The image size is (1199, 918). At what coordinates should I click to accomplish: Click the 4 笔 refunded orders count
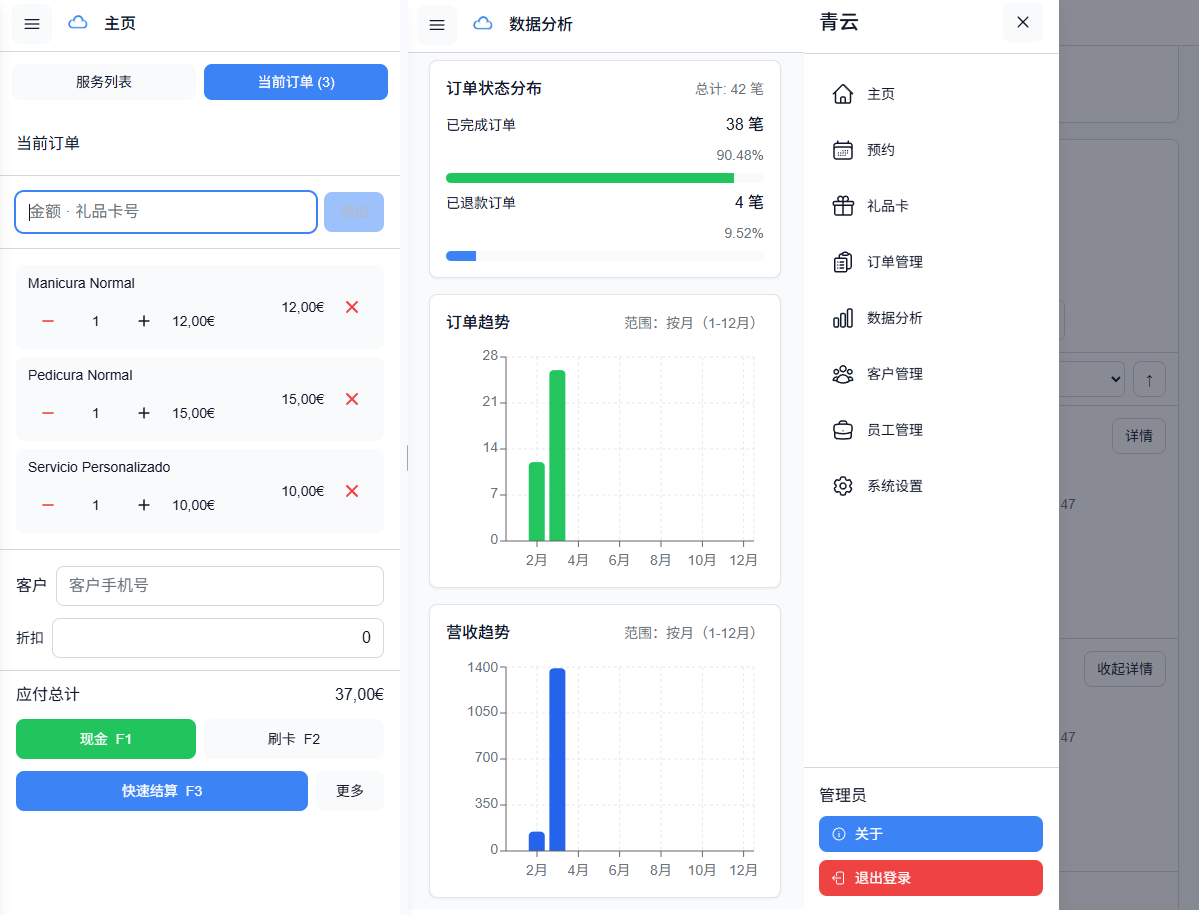pyautogui.click(x=749, y=203)
